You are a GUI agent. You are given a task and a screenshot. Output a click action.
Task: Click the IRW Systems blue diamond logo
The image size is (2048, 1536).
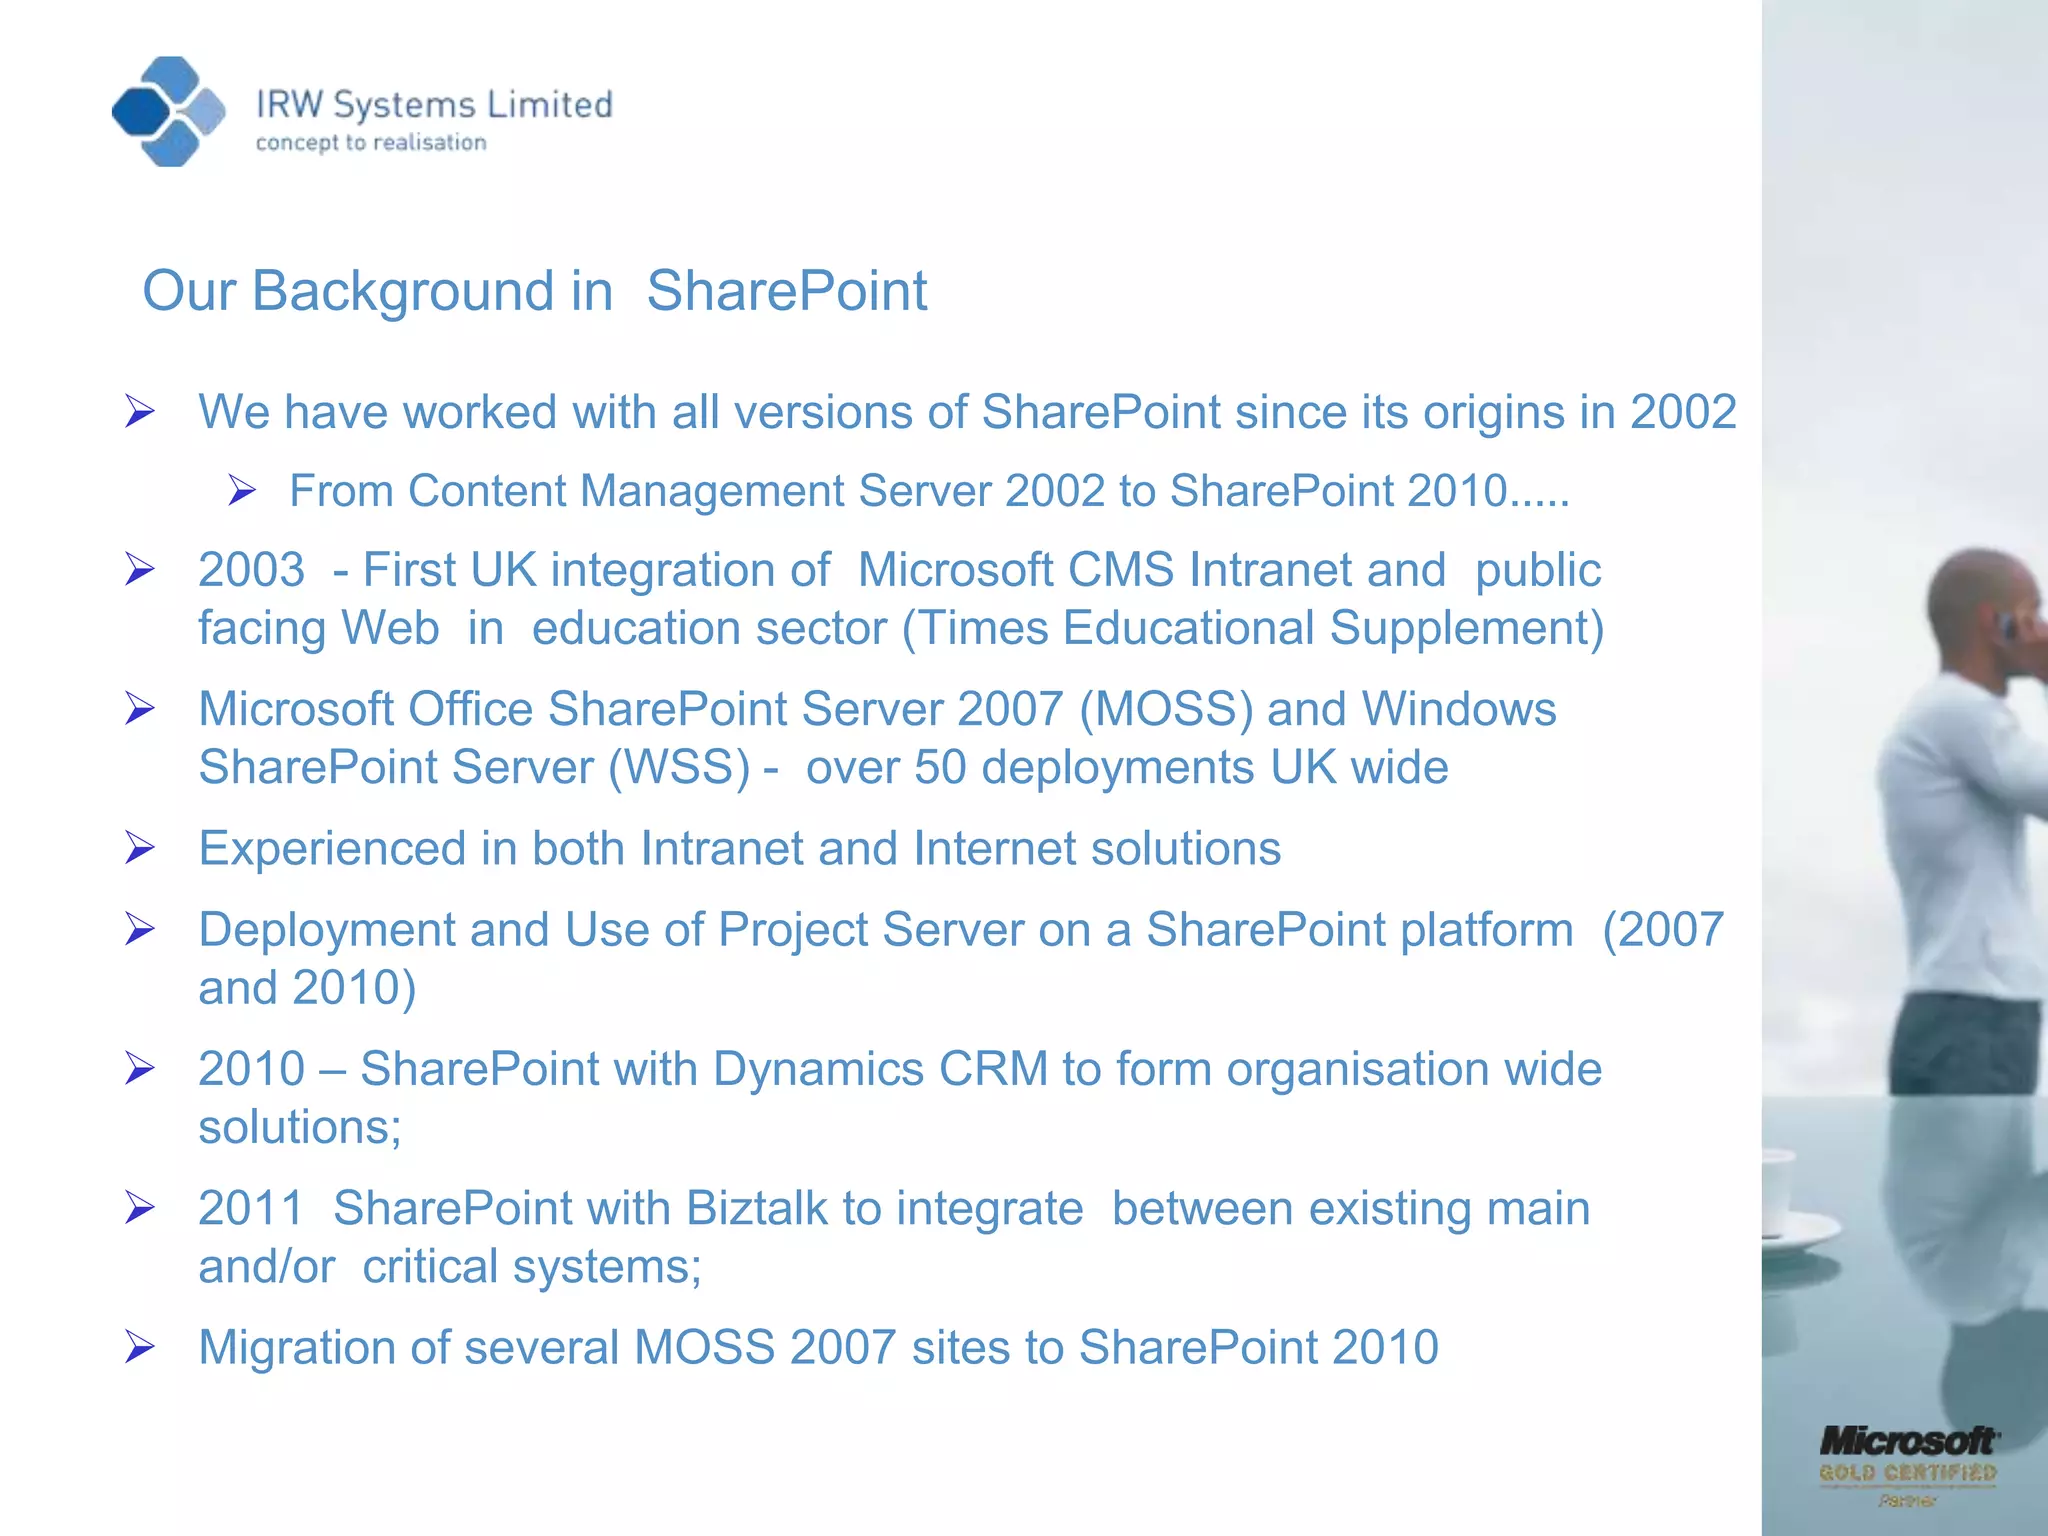coord(168,111)
